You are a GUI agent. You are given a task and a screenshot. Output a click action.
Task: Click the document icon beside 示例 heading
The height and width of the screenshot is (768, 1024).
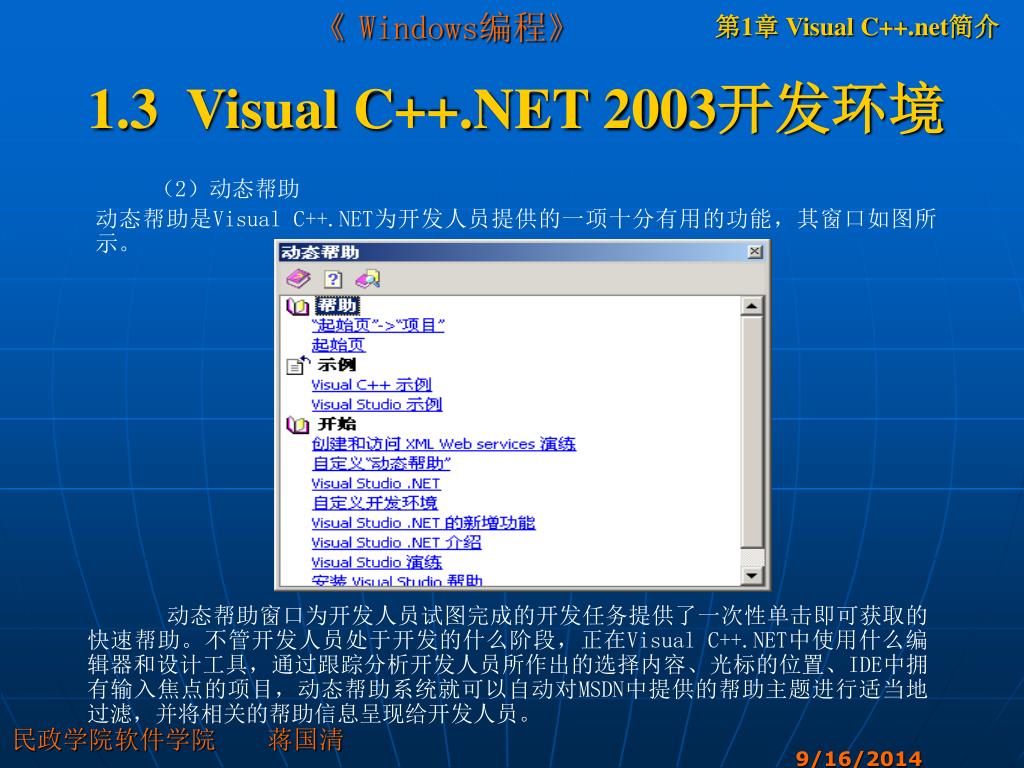click(298, 365)
